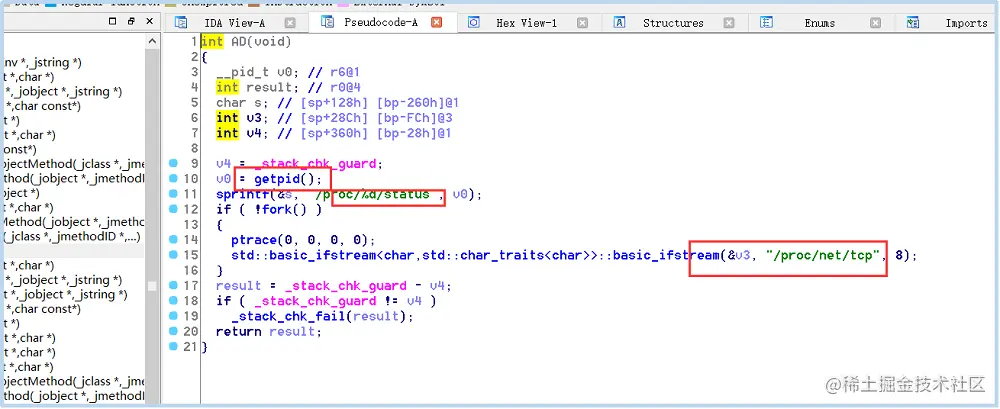
Task: Click the functions list scroll-up arrow
Action: (152, 41)
